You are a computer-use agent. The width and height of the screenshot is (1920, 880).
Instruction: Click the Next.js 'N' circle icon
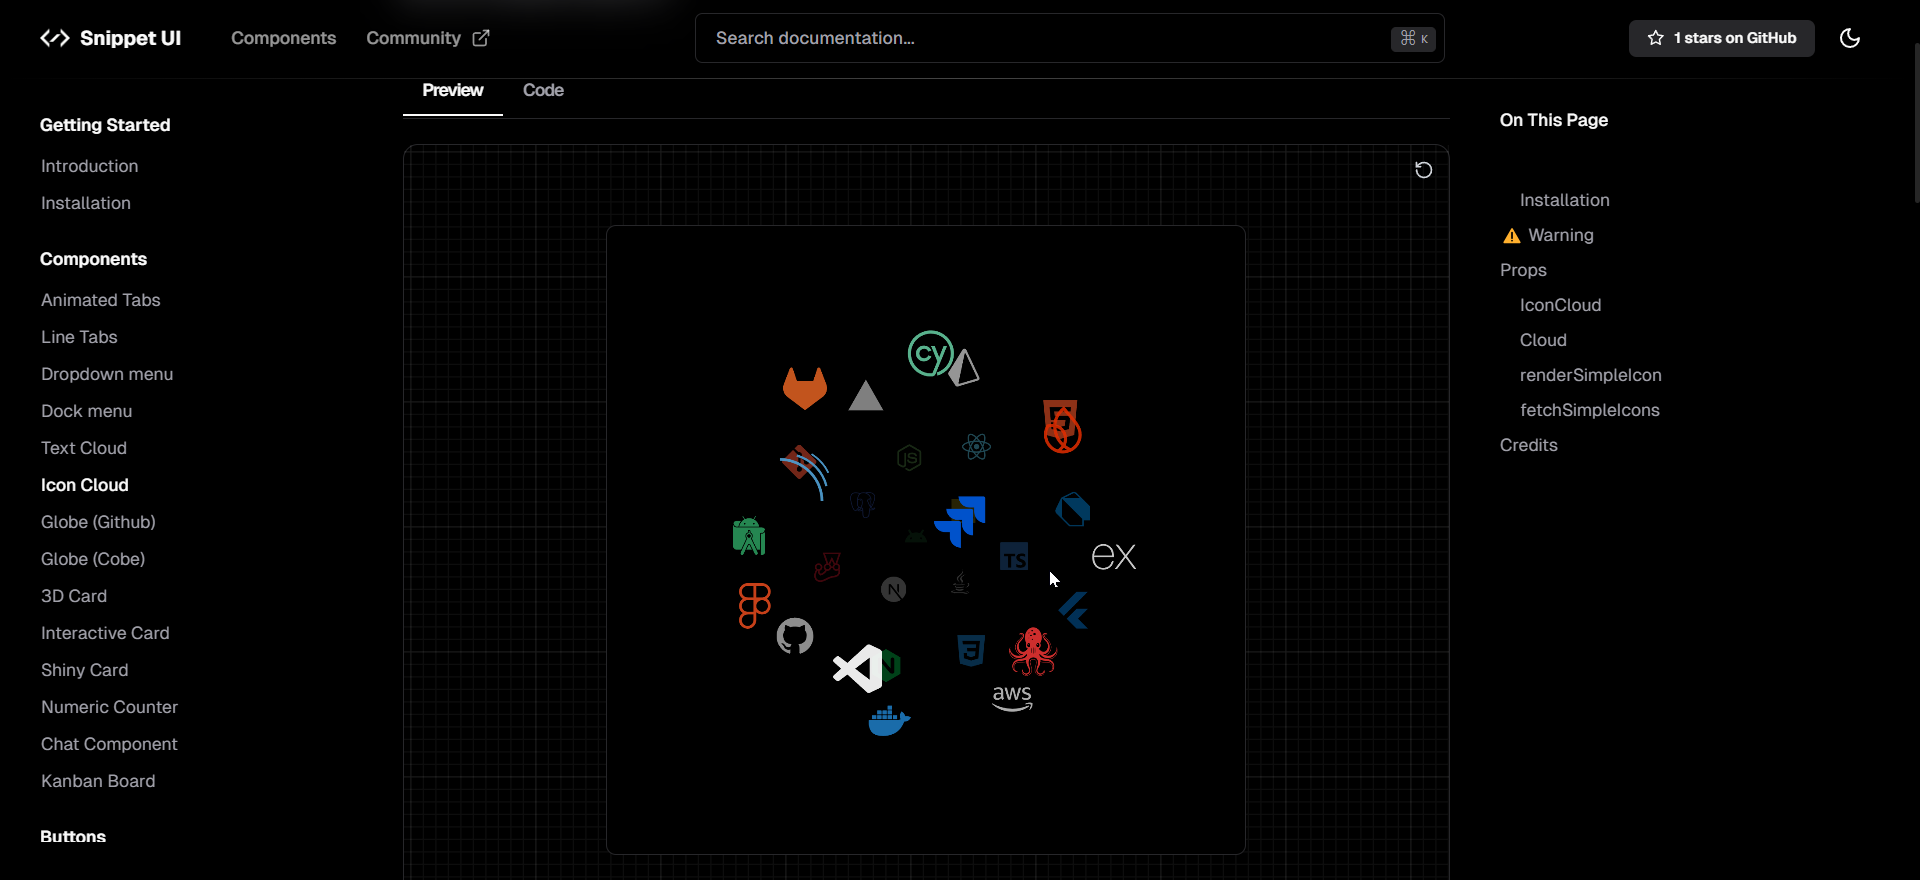point(894,590)
